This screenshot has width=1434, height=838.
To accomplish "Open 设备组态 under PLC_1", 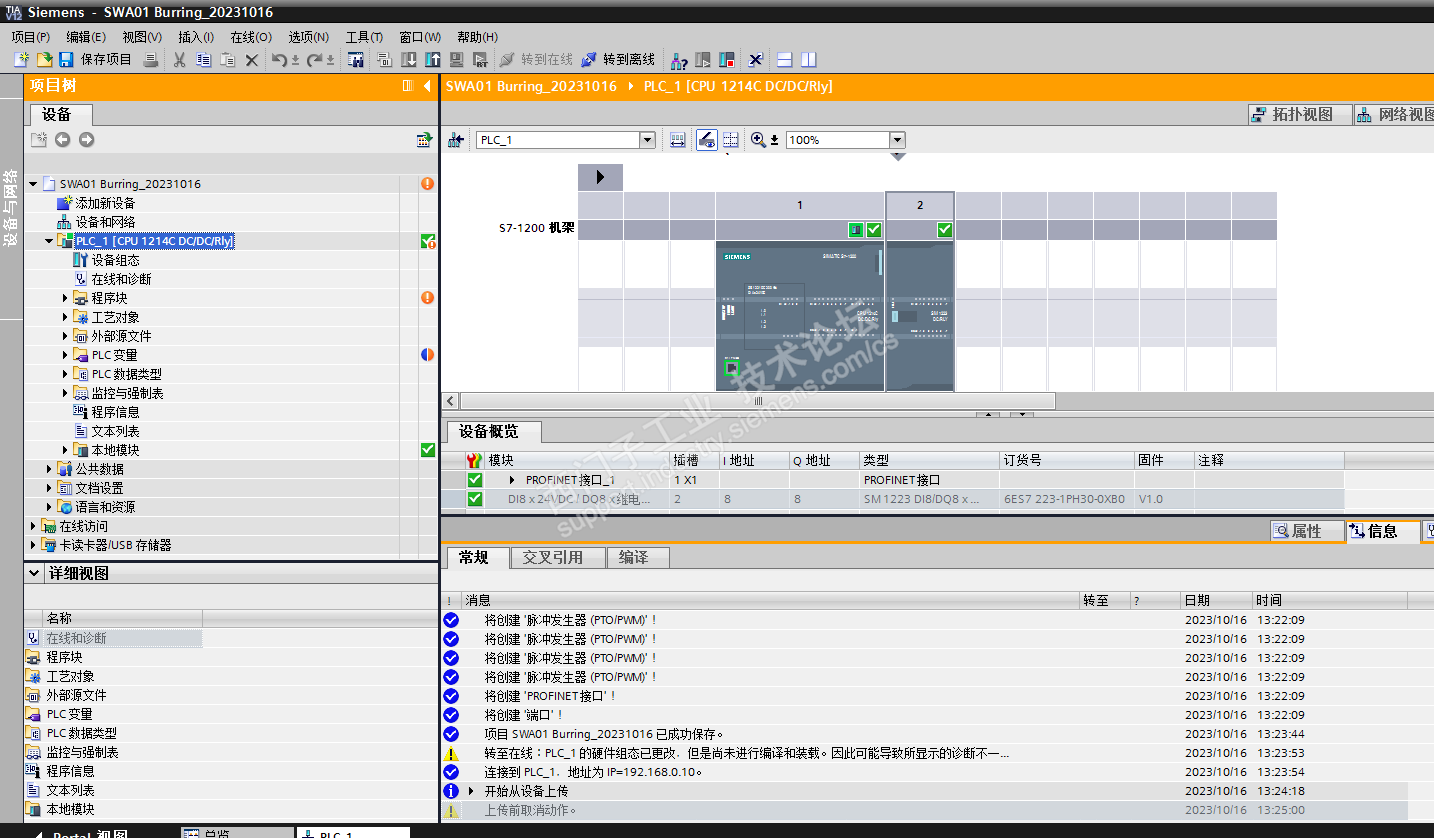I will tap(115, 260).
